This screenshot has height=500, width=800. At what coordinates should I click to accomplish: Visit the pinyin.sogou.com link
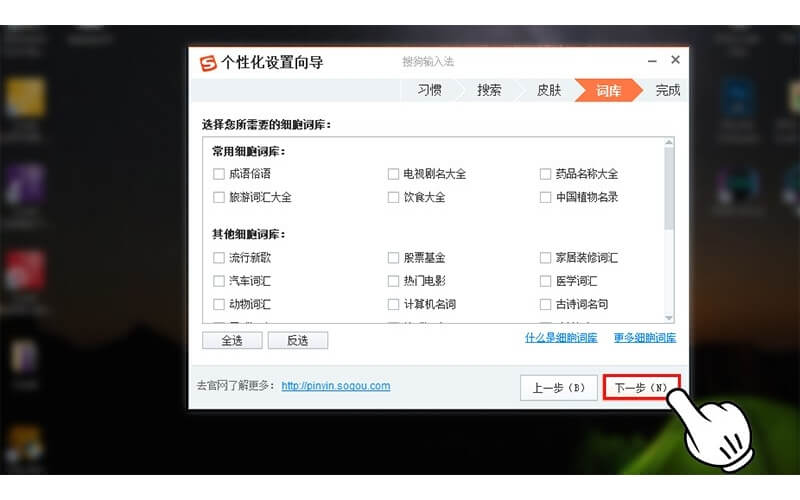click(336, 386)
